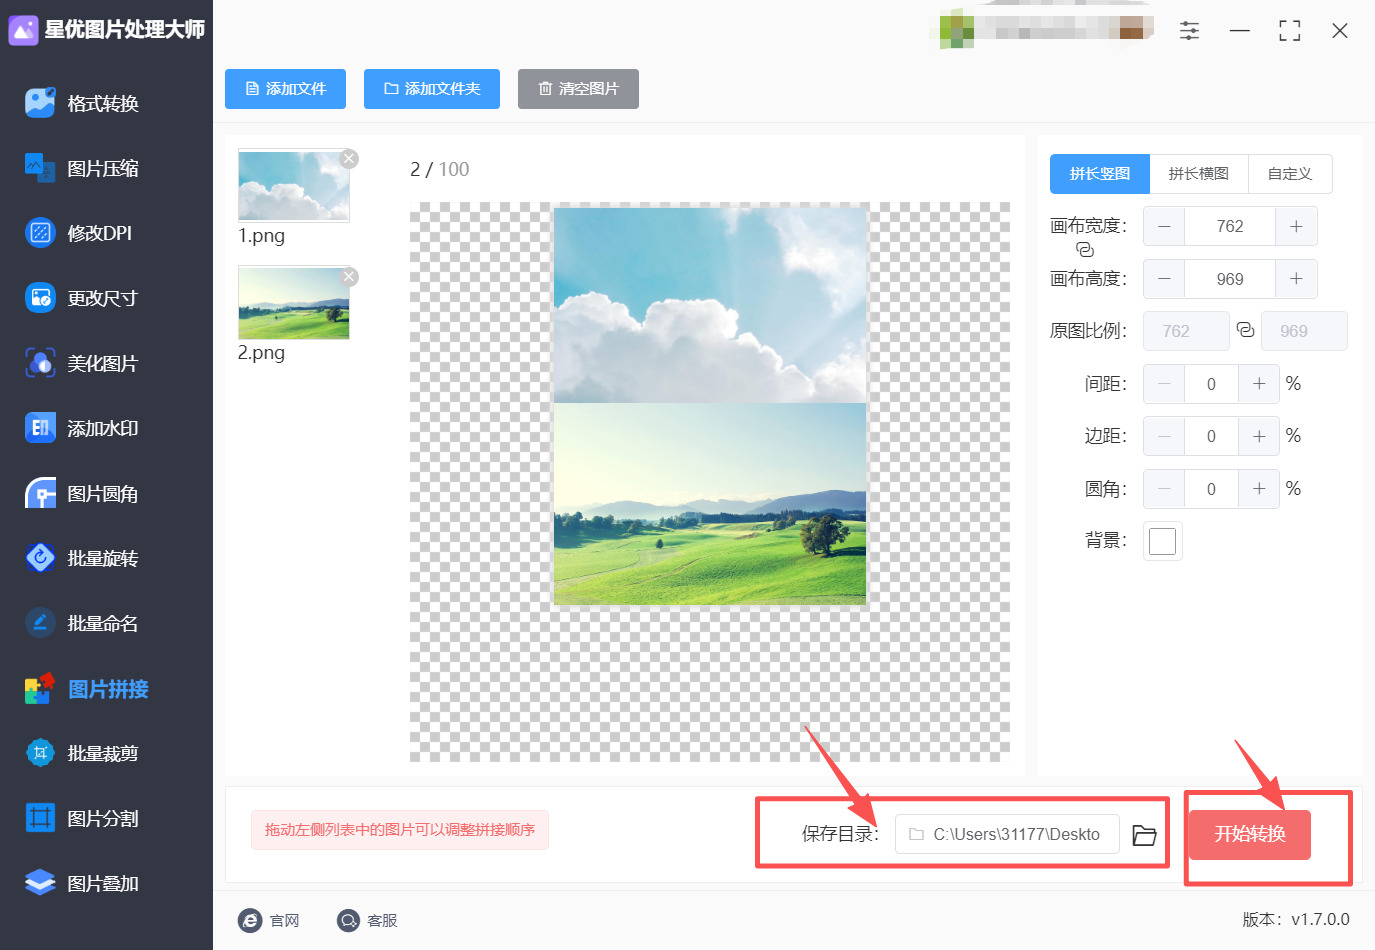Screen dimensions: 1375x950
Task: Click the 清空图片 button
Action: [x=578, y=89]
